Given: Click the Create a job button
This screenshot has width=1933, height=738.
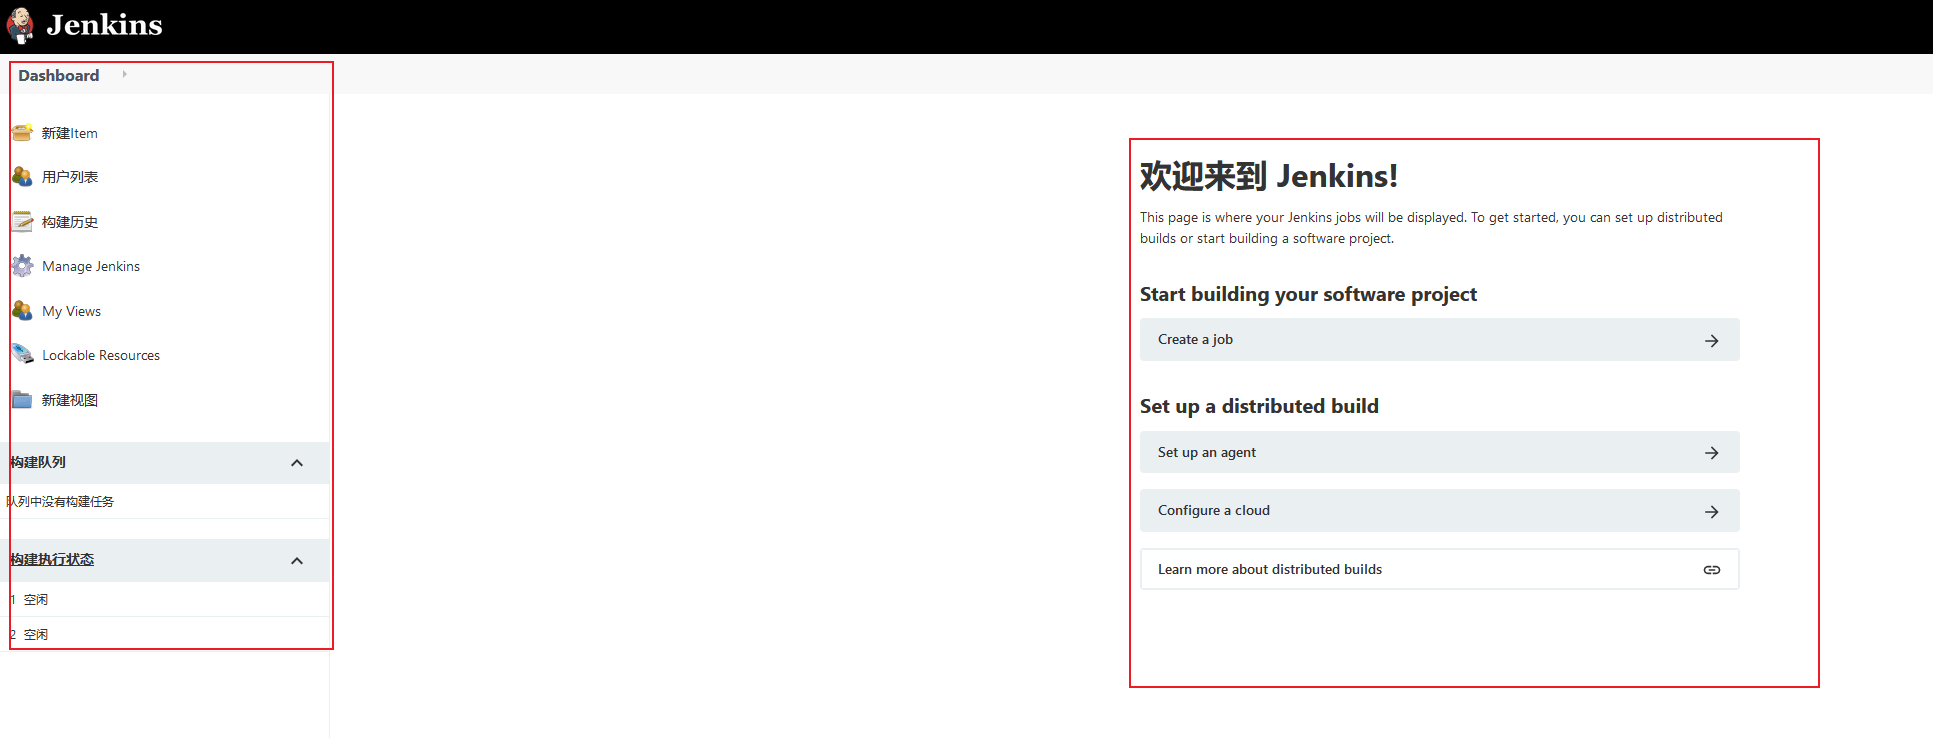Looking at the screenshot, I should pos(1439,340).
